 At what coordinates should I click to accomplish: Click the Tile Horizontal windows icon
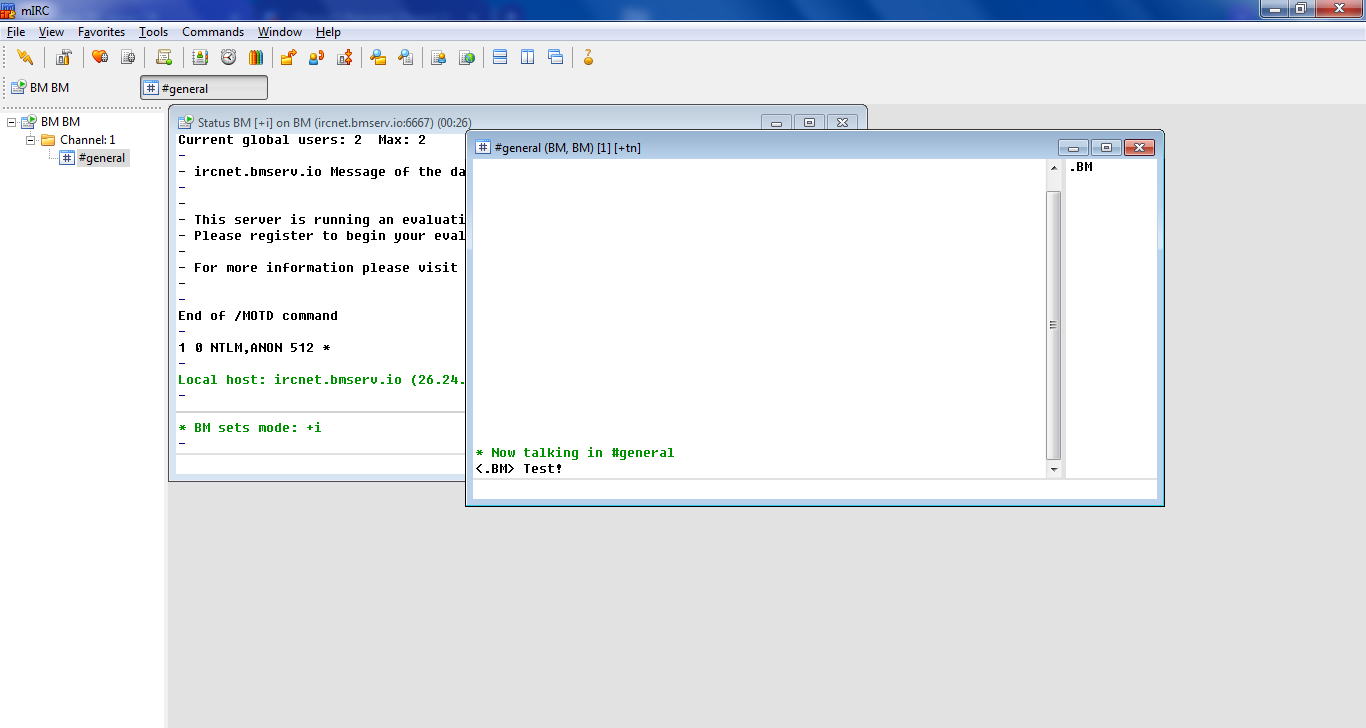point(500,58)
